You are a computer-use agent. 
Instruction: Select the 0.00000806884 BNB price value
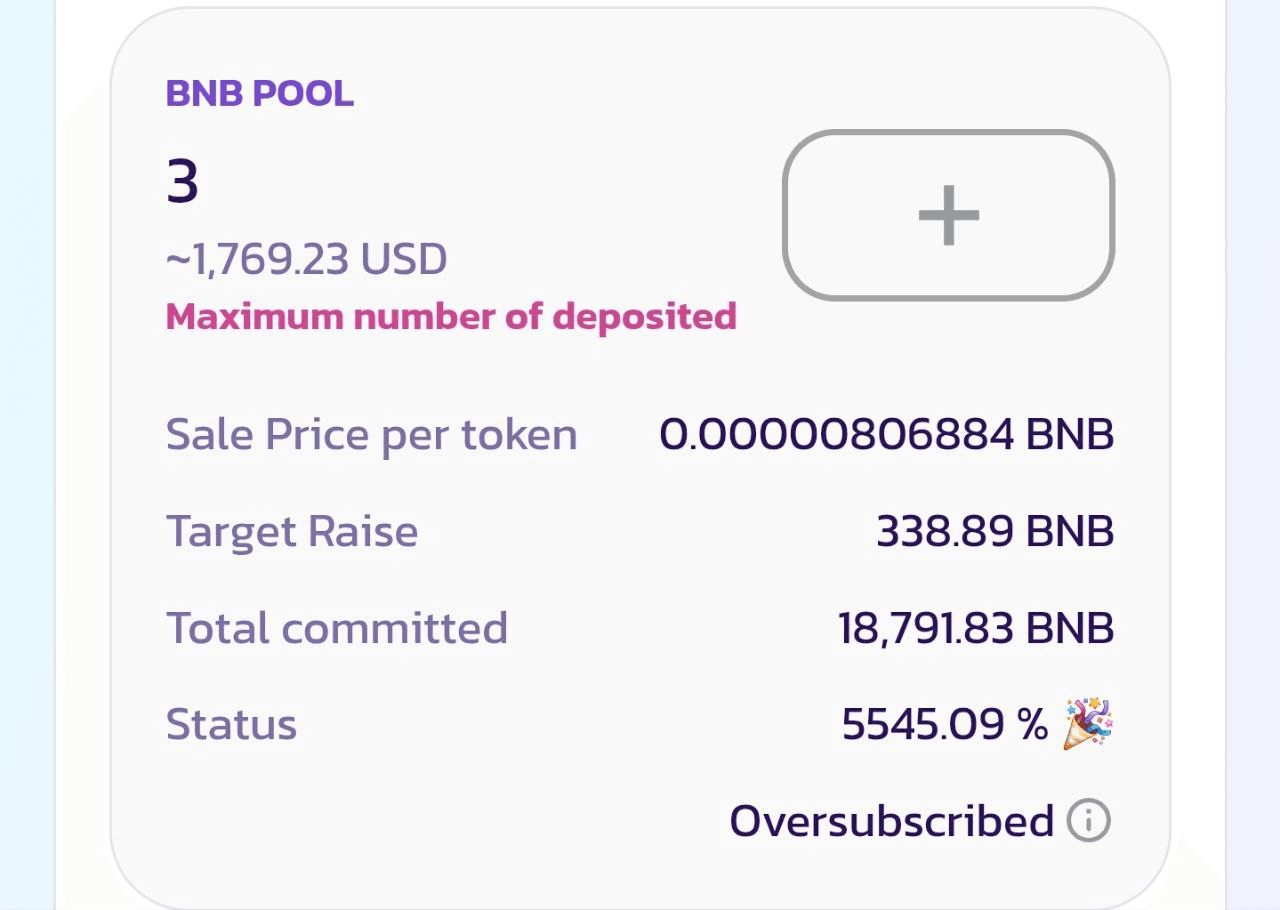(886, 435)
